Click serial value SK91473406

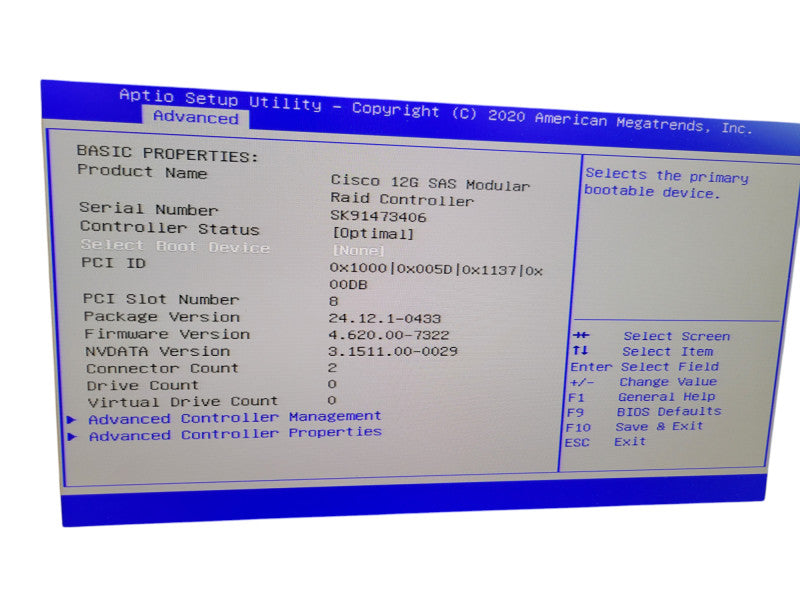[378, 216]
